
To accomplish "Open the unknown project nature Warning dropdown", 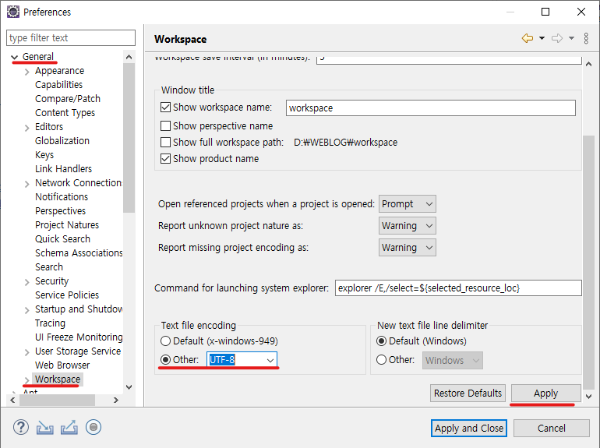I will (407, 226).
